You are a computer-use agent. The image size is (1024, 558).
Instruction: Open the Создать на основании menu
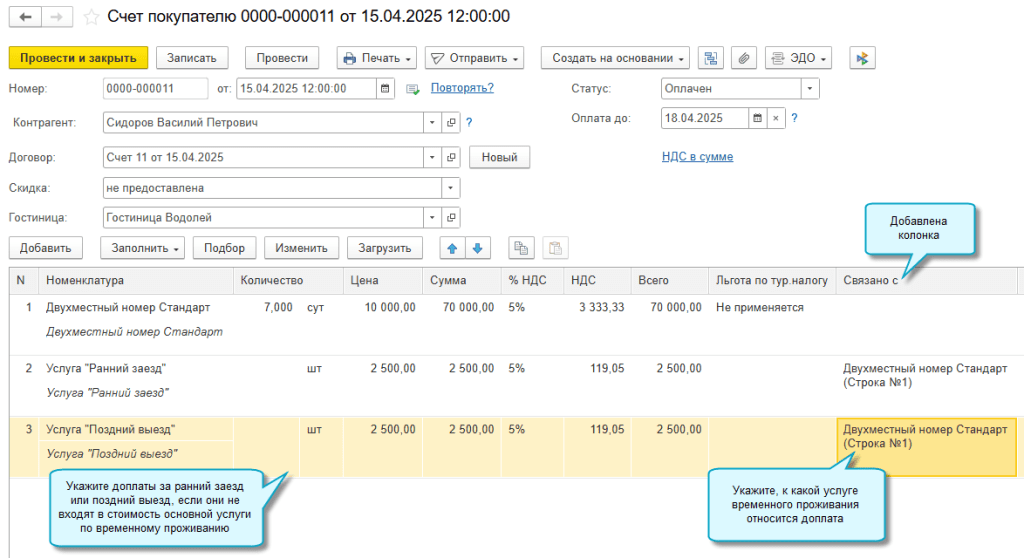[615, 58]
